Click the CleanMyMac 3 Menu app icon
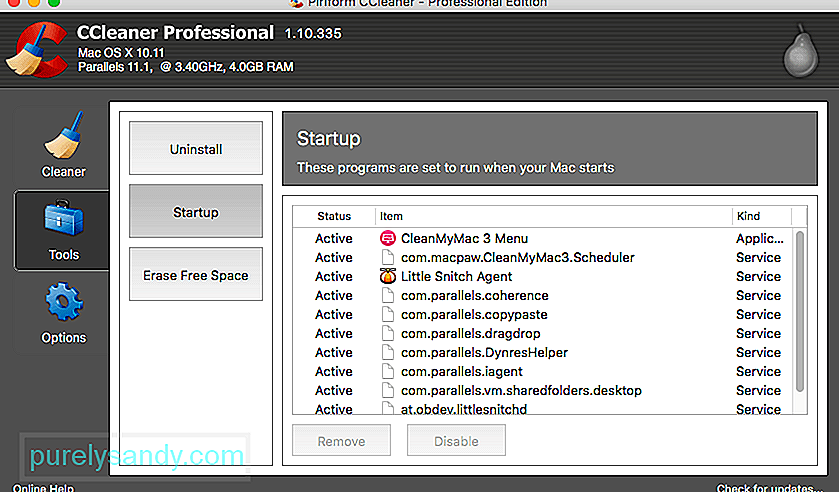This screenshot has width=839, height=492. (387, 238)
